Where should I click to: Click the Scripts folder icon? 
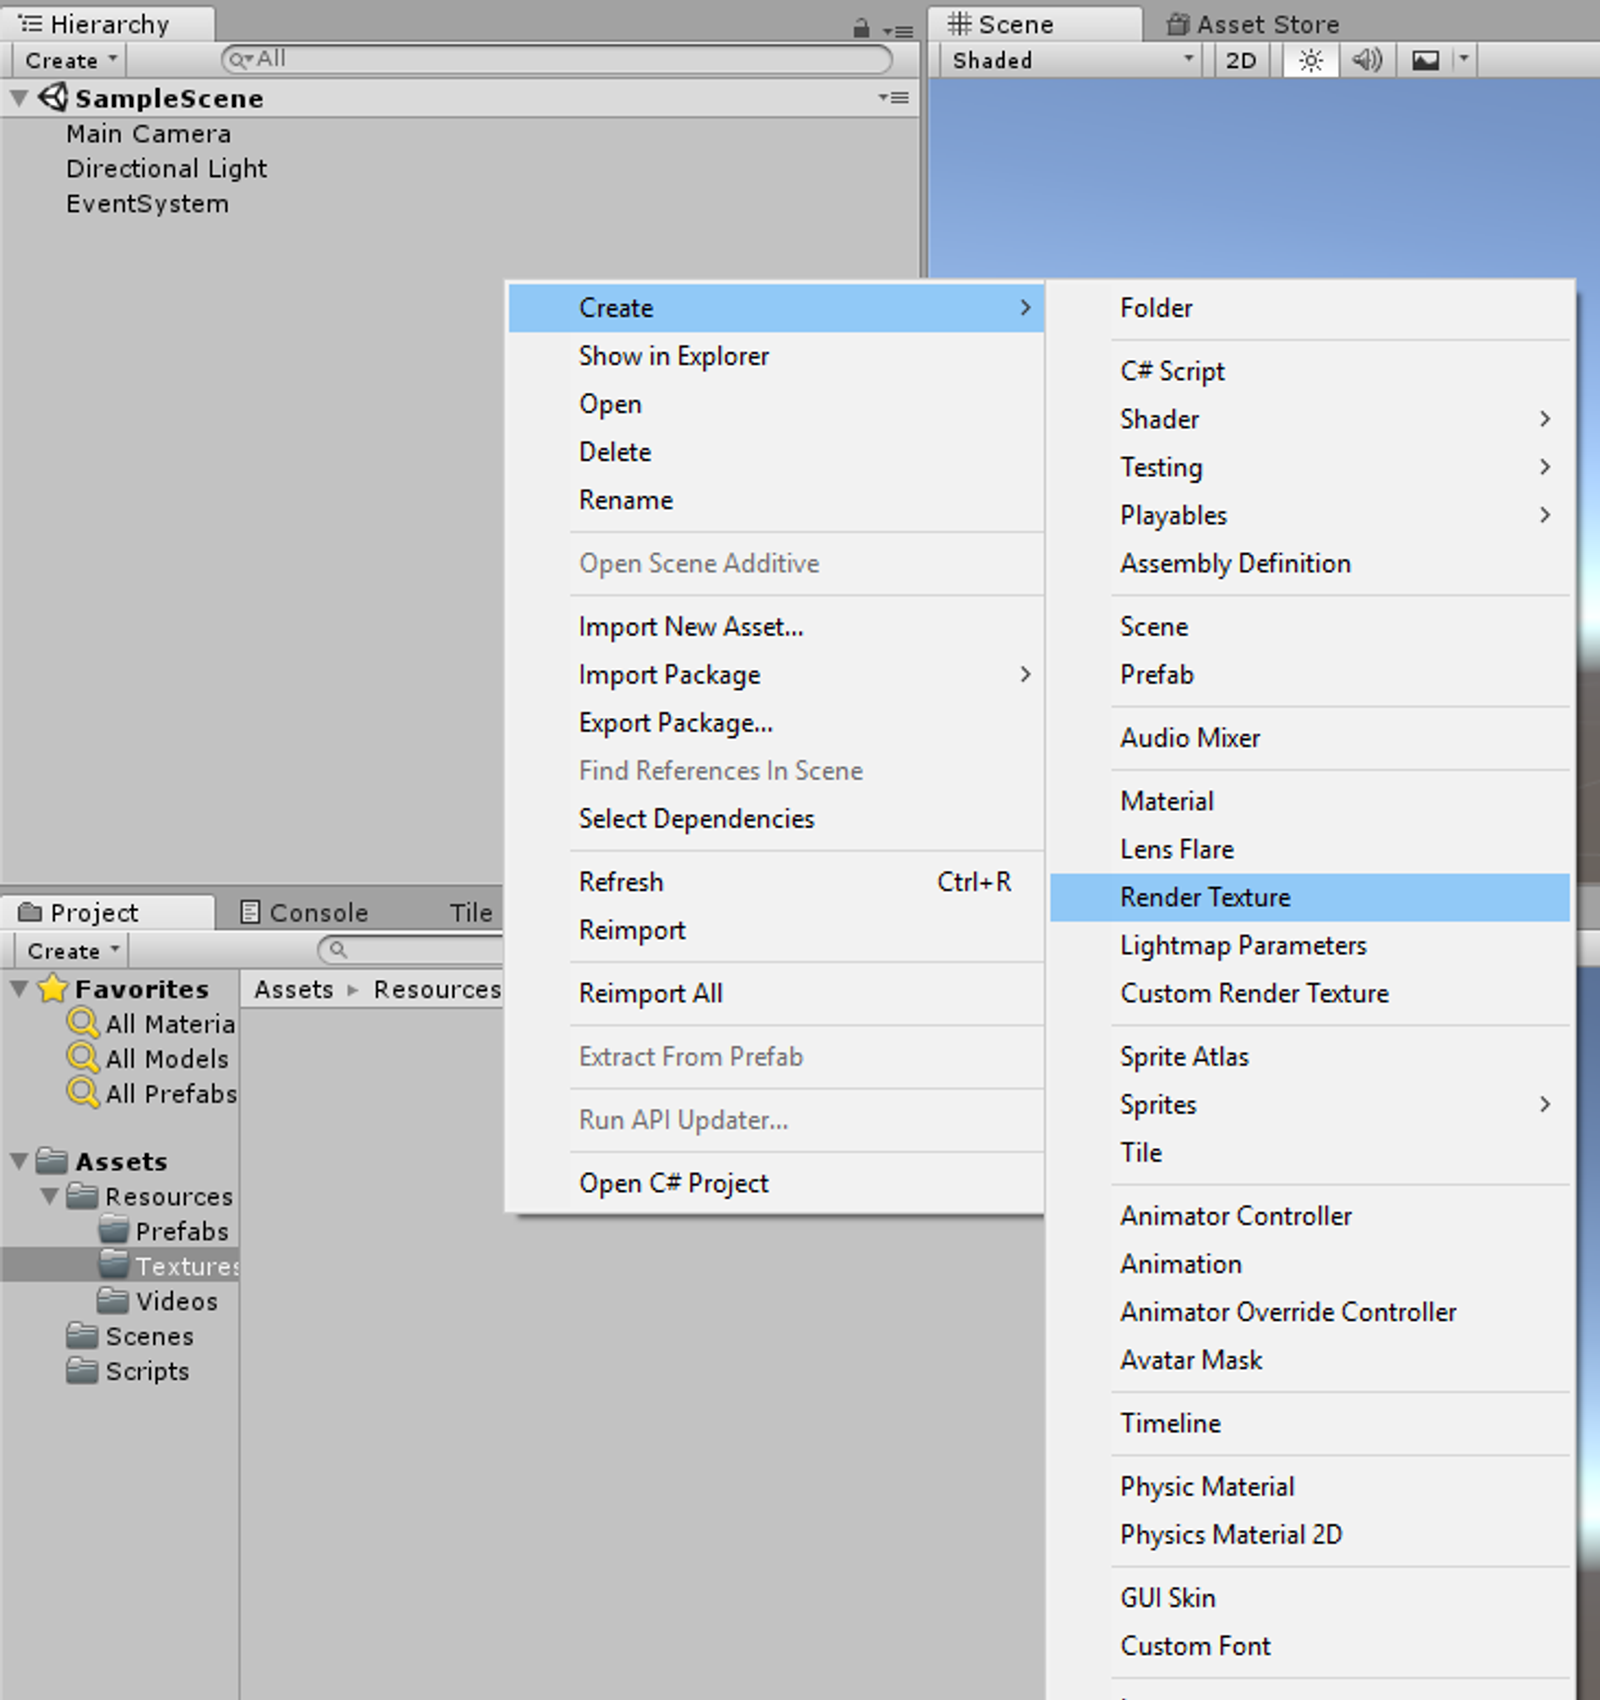[82, 1370]
